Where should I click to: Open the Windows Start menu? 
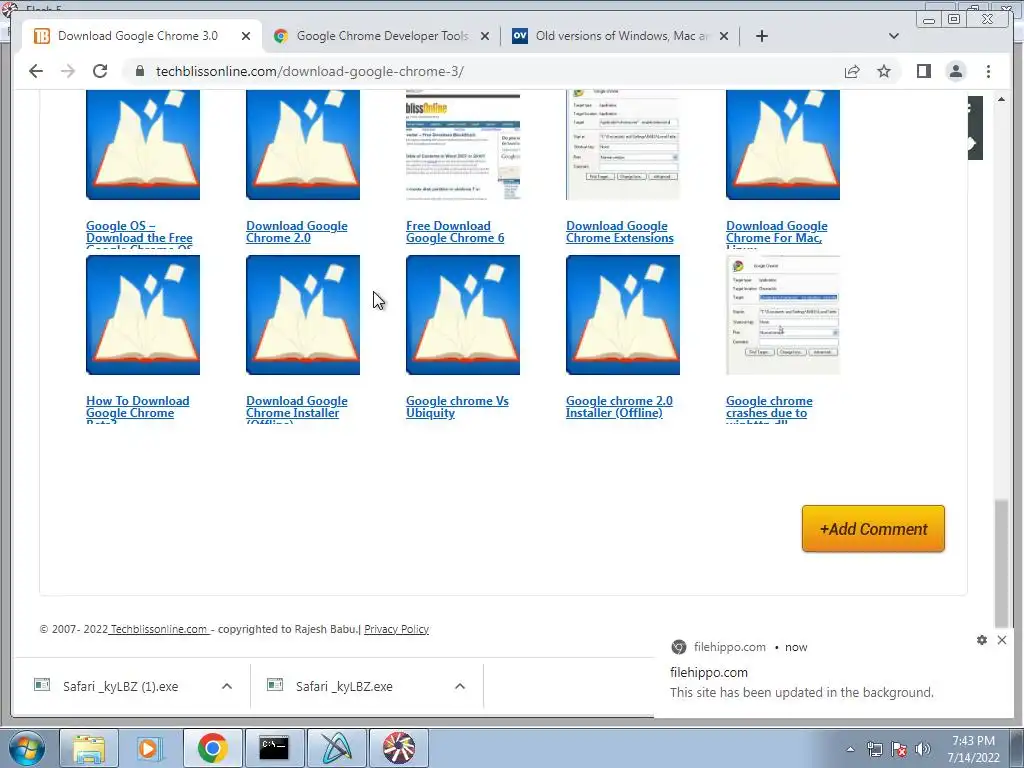[x=25, y=748]
